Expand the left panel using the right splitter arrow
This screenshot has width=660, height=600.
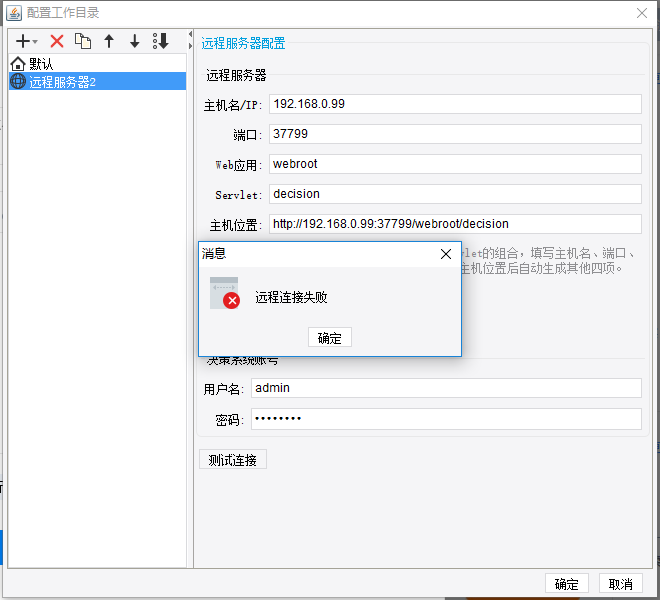point(190,45)
